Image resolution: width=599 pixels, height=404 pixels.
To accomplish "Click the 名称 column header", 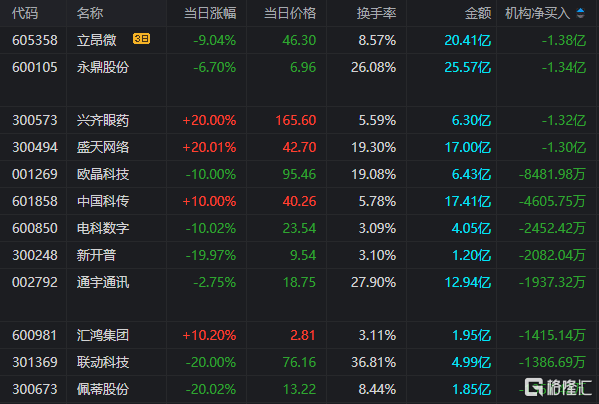I will [90, 13].
